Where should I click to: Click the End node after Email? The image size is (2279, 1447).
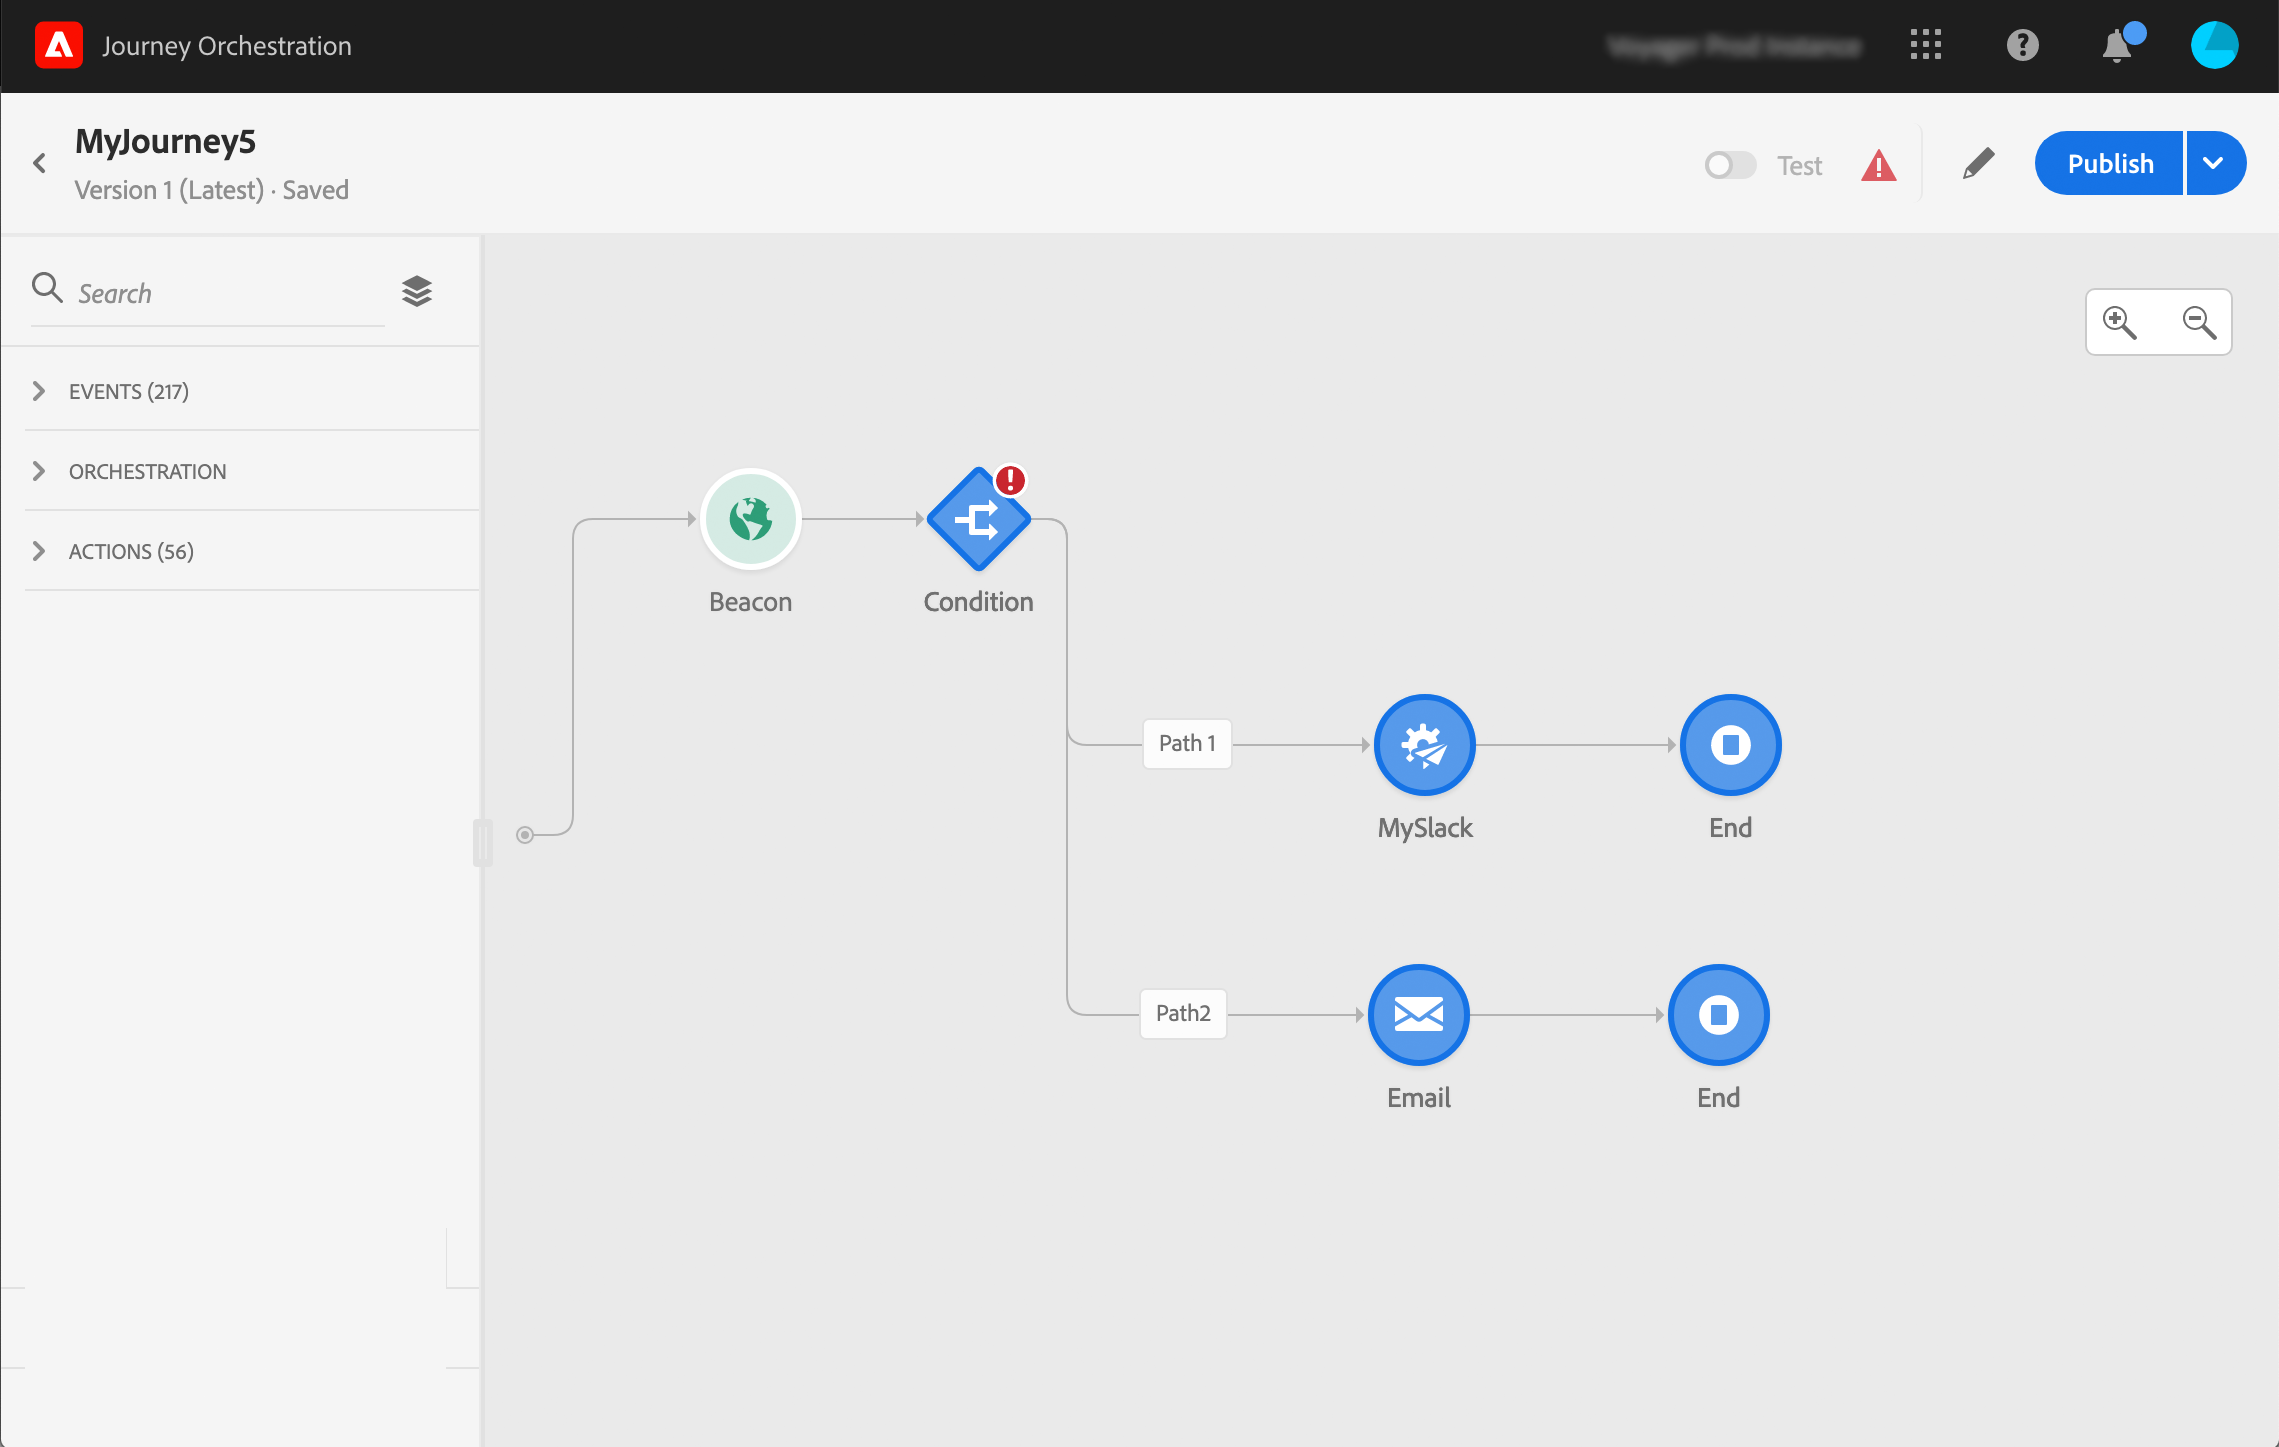(x=1718, y=1015)
